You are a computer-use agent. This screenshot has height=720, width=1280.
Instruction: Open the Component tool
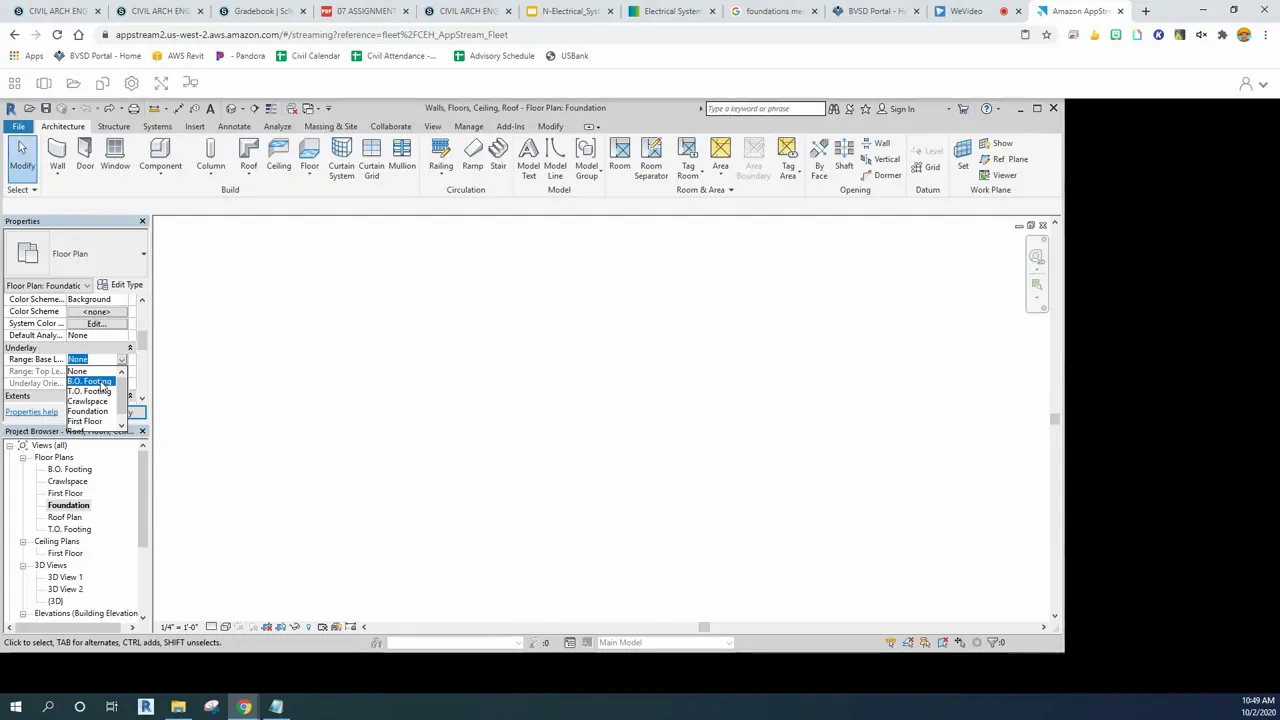pos(160,155)
